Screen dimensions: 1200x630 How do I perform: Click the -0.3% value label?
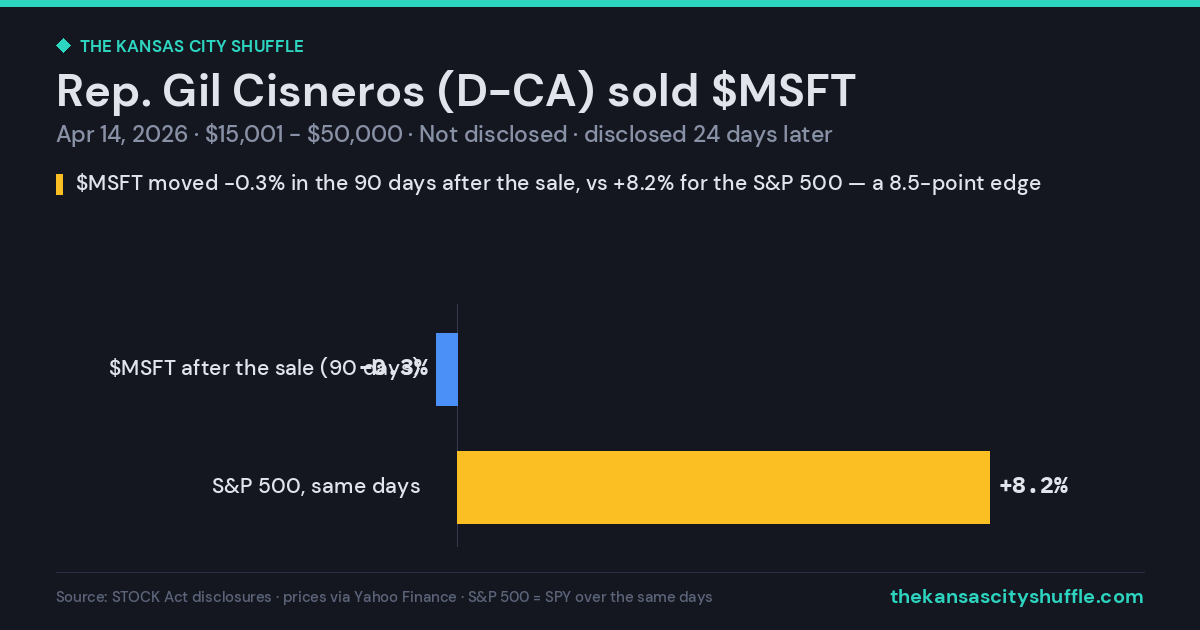pyautogui.click(x=394, y=368)
